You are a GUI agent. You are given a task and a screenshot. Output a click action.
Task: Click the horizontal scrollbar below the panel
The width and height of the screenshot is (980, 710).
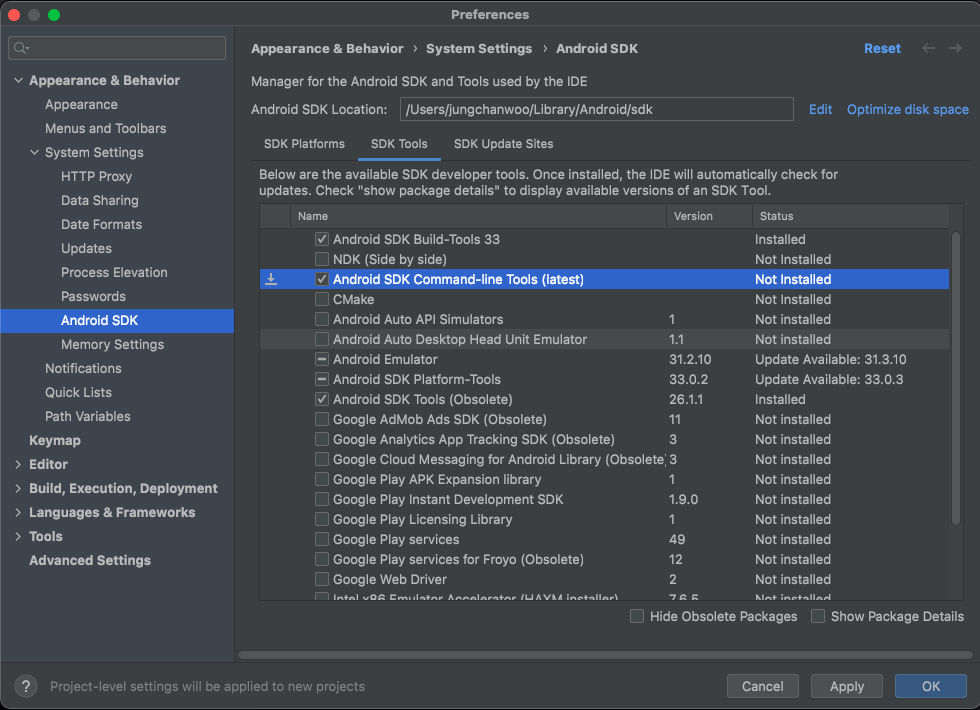click(x=605, y=655)
